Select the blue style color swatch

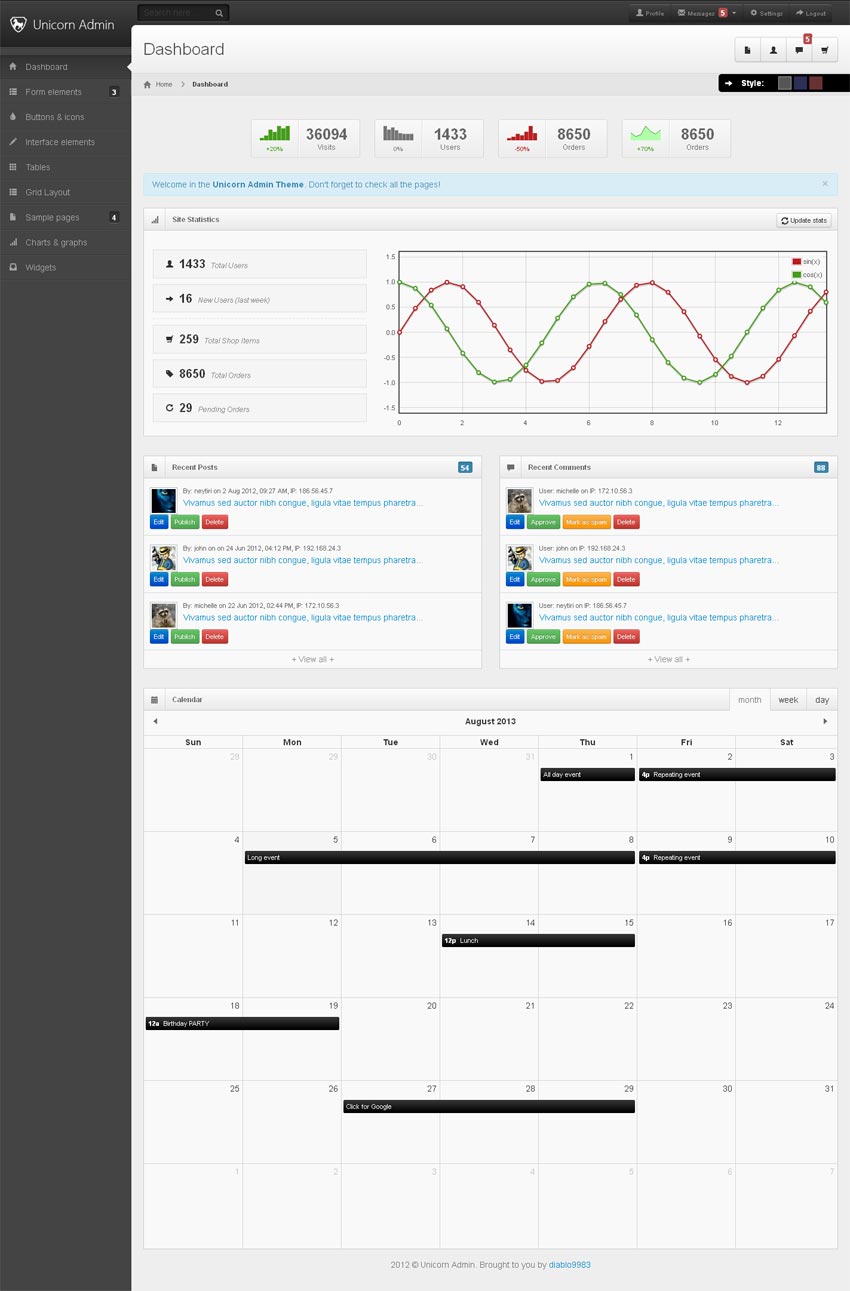coord(800,83)
